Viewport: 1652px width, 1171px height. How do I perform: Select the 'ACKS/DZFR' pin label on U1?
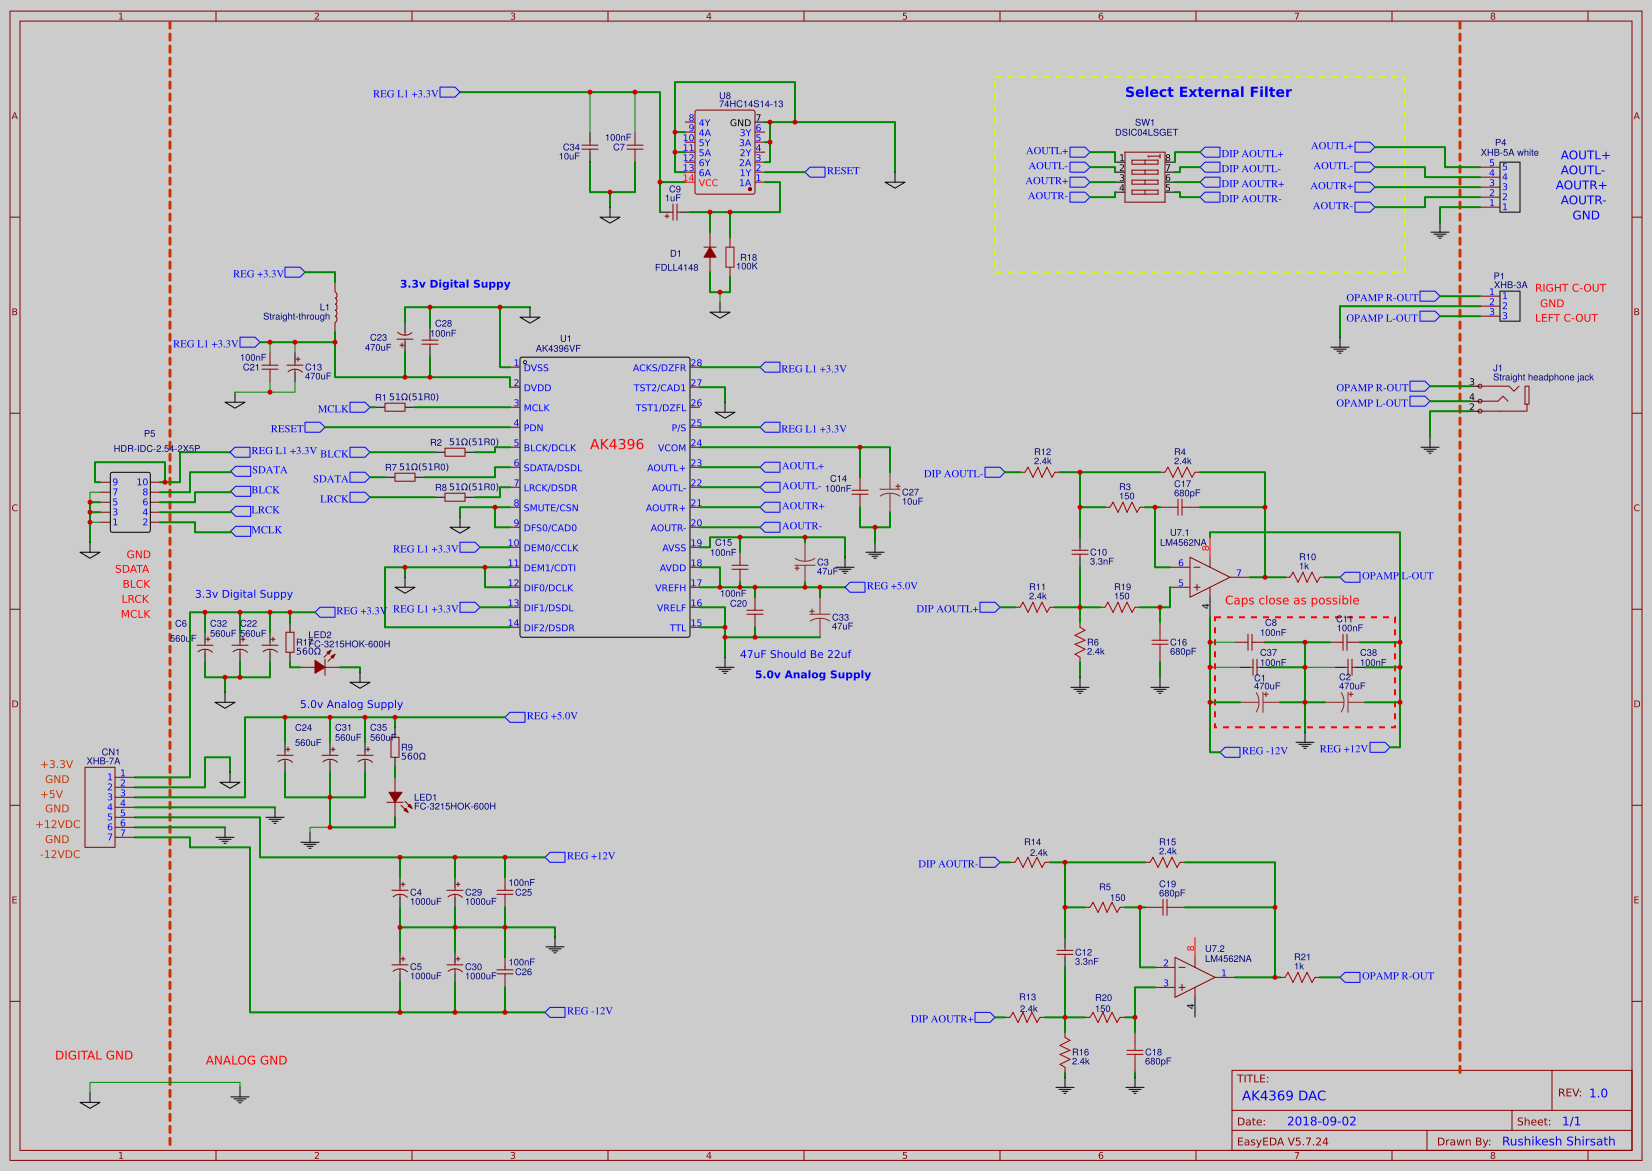click(659, 368)
